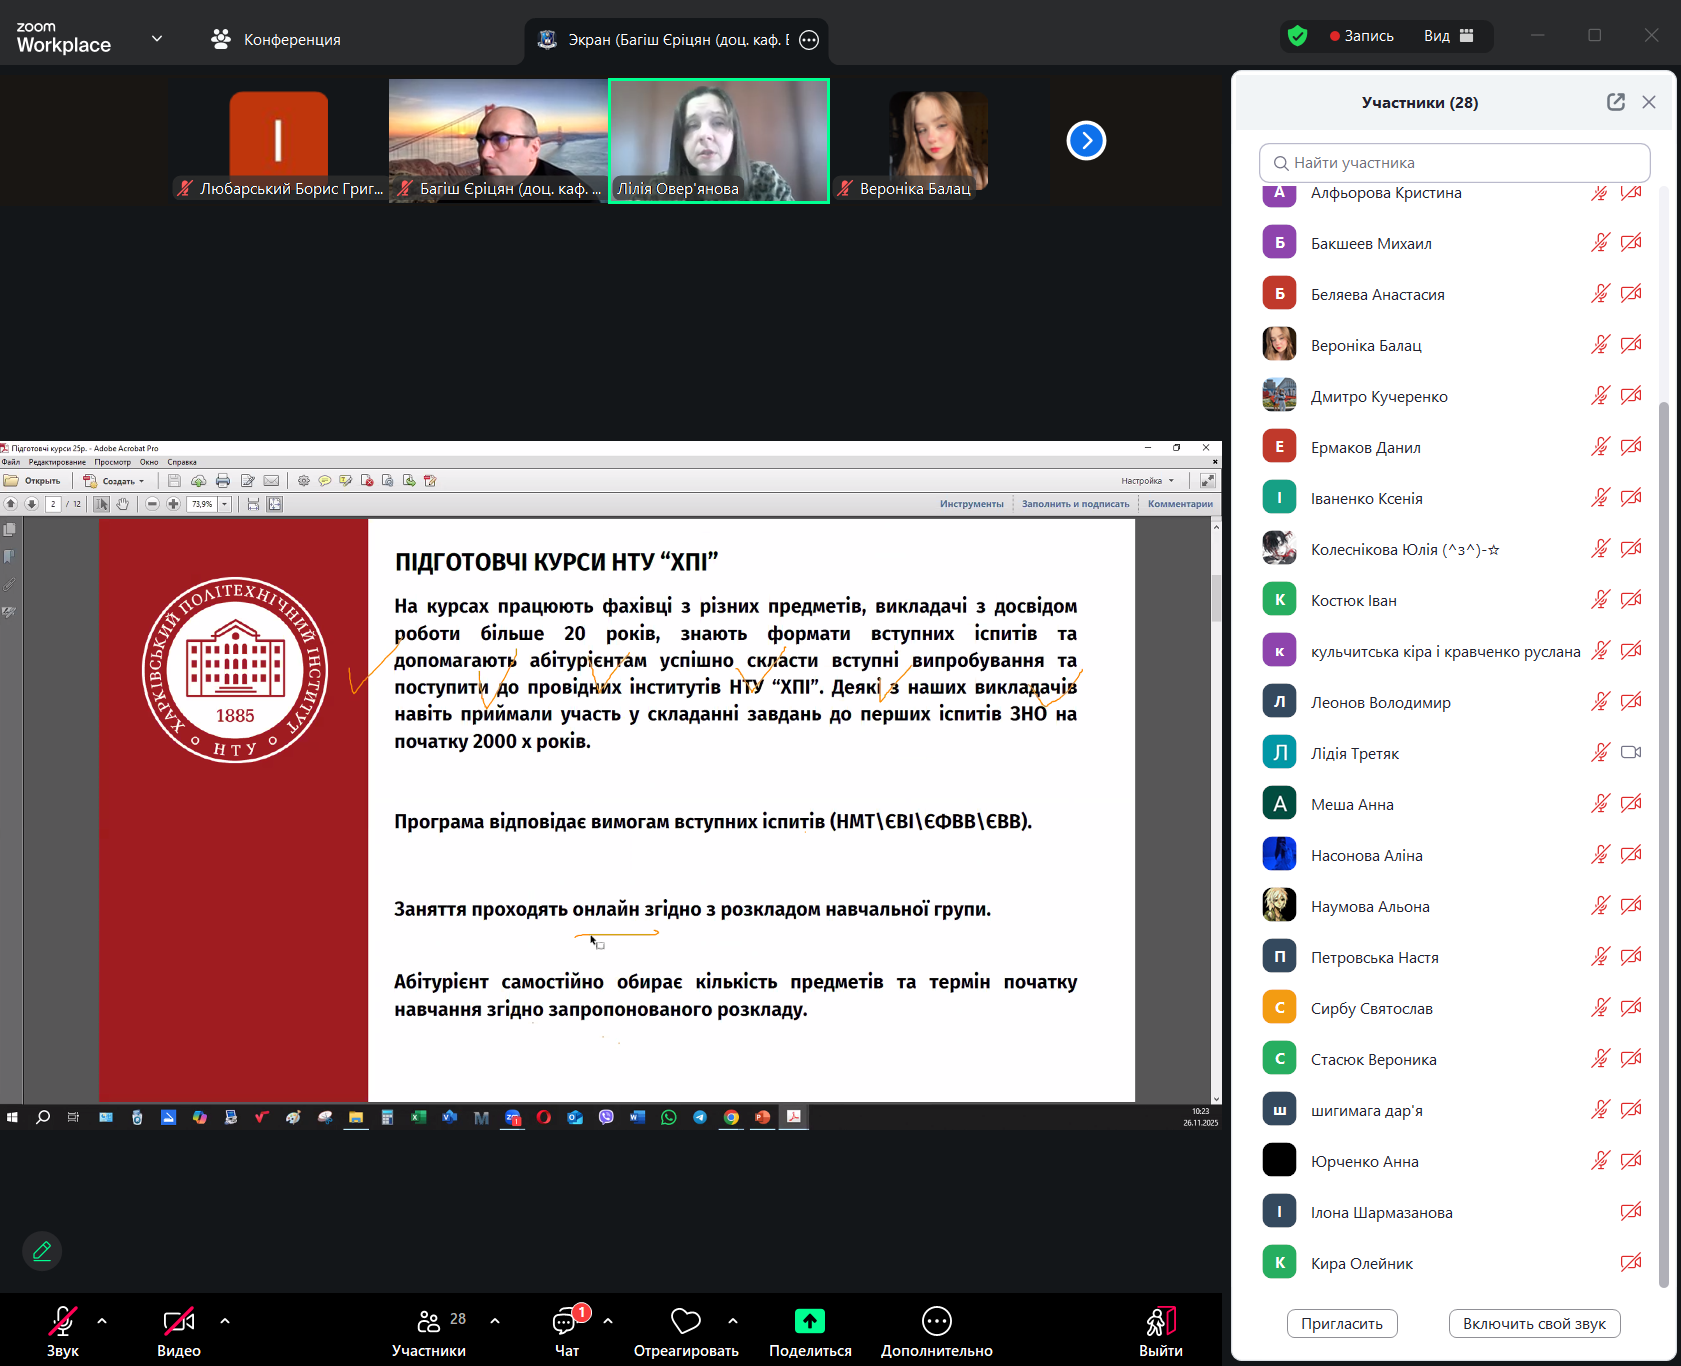Click the participants list scrollbar
This screenshot has height=1366, width=1681.
coord(1664,843)
